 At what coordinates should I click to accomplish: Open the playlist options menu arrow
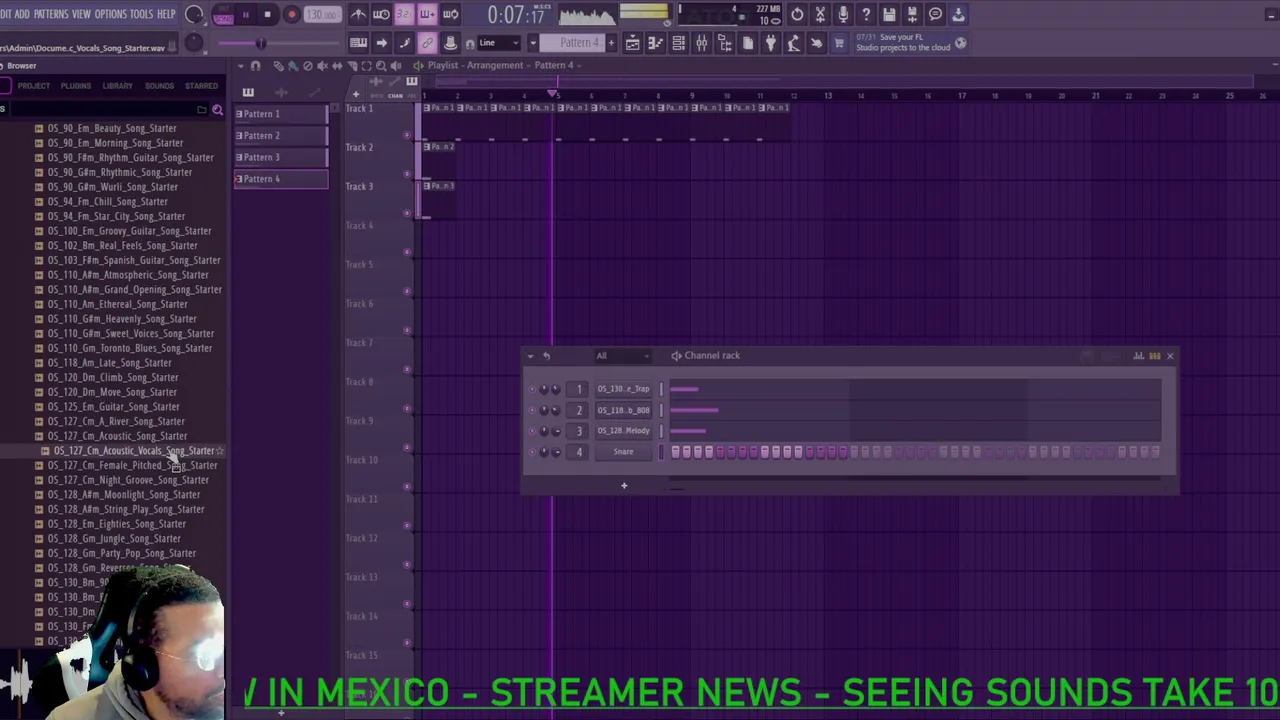[241, 66]
